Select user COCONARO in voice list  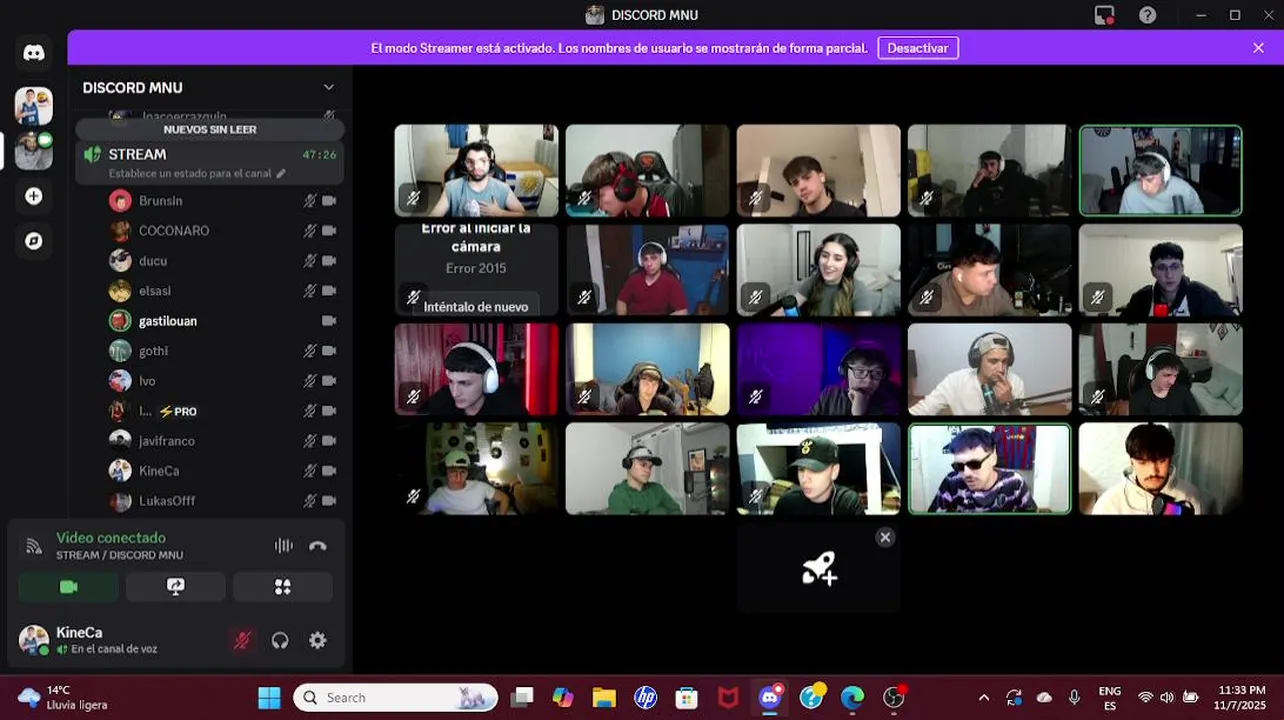(222, 231)
